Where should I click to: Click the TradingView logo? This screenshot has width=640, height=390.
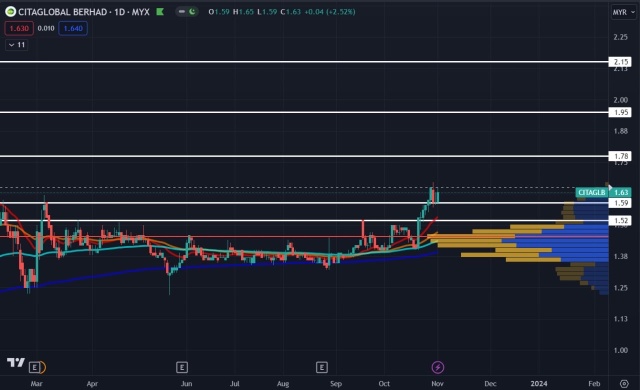point(16,362)
